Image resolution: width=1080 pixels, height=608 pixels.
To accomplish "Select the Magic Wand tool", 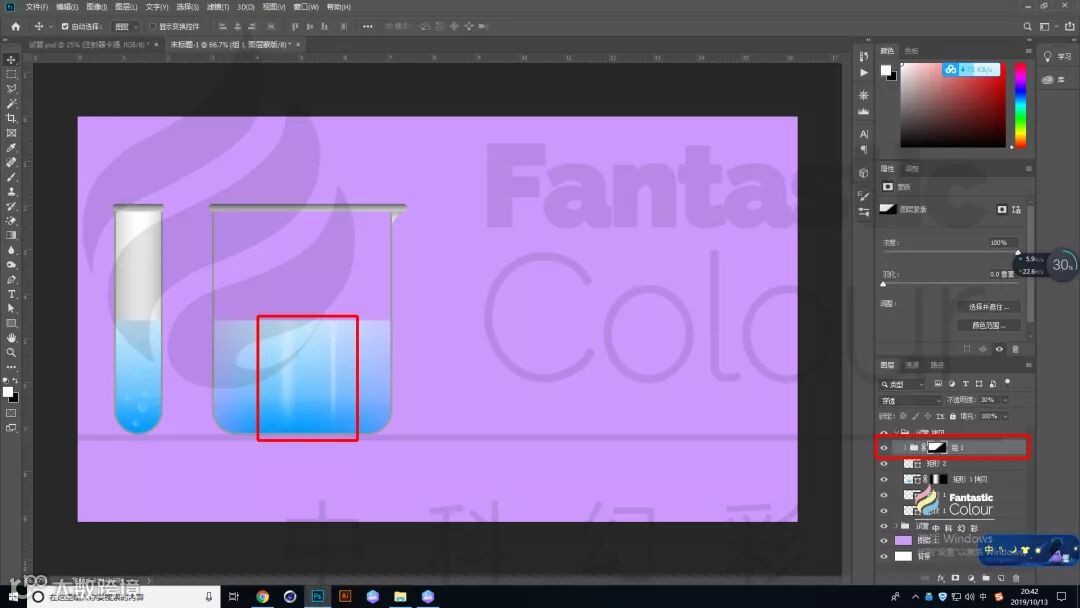I will point(11,103).
